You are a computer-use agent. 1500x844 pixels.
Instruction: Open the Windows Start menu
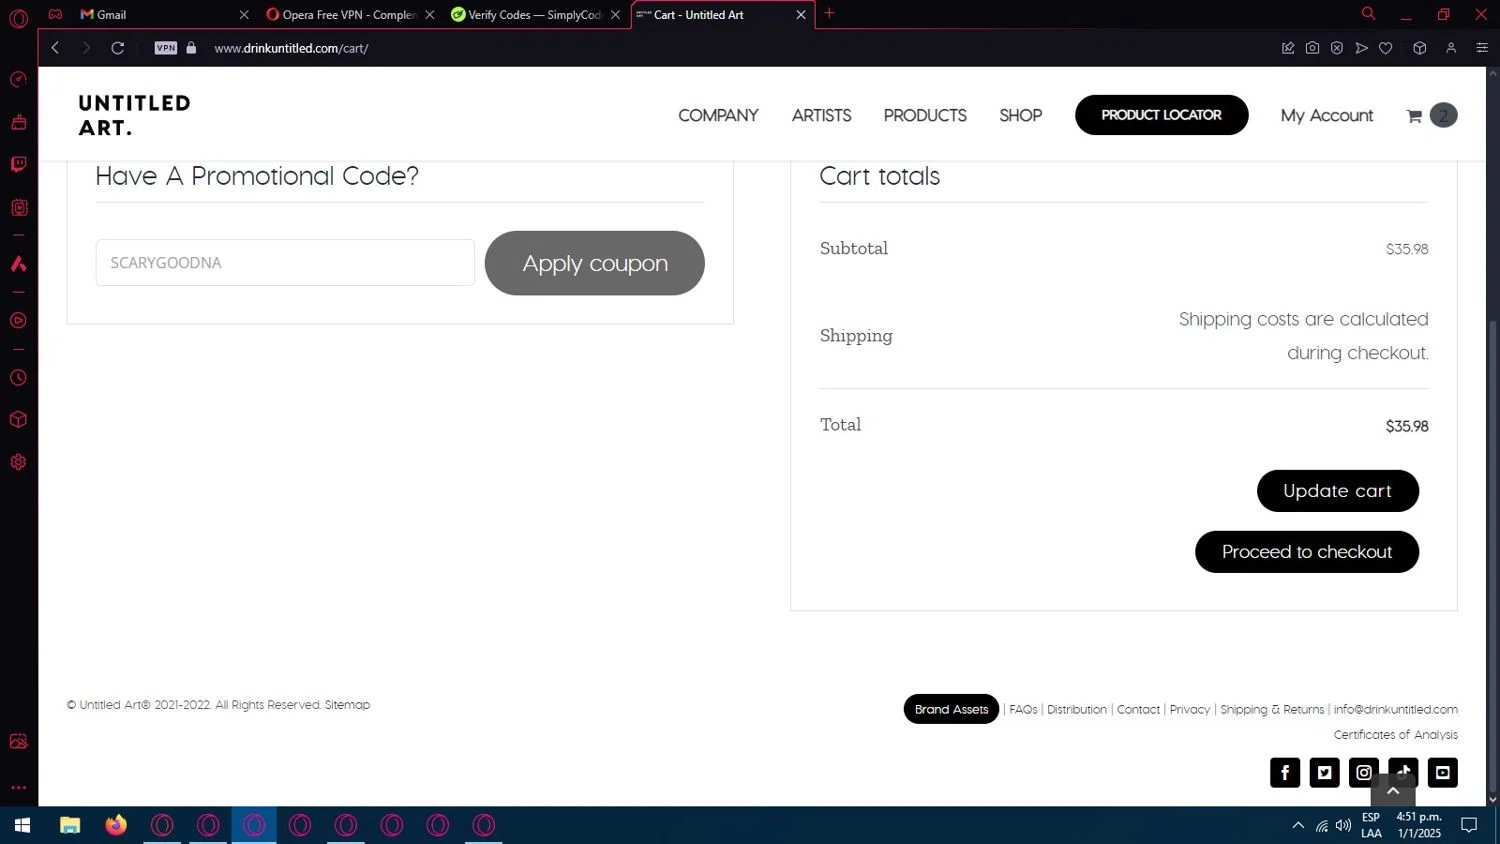tap(22, 825)
